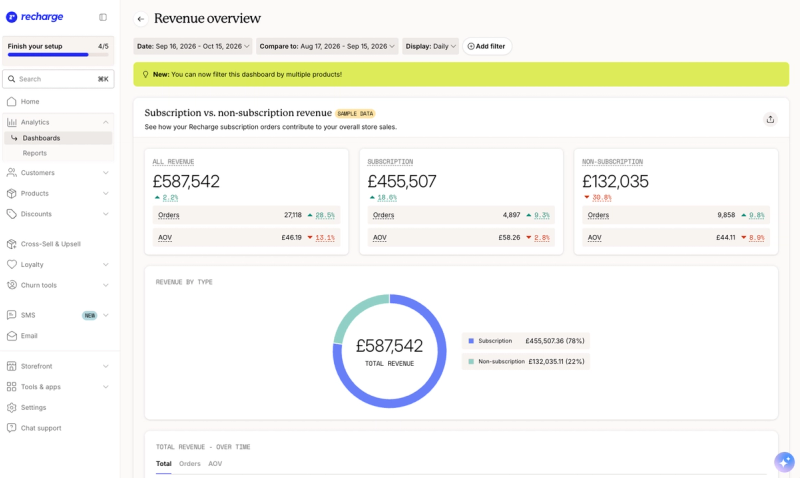This screenshot has width=800, height=478.
Task: Click the Products box icon
Action: point(11,193)
